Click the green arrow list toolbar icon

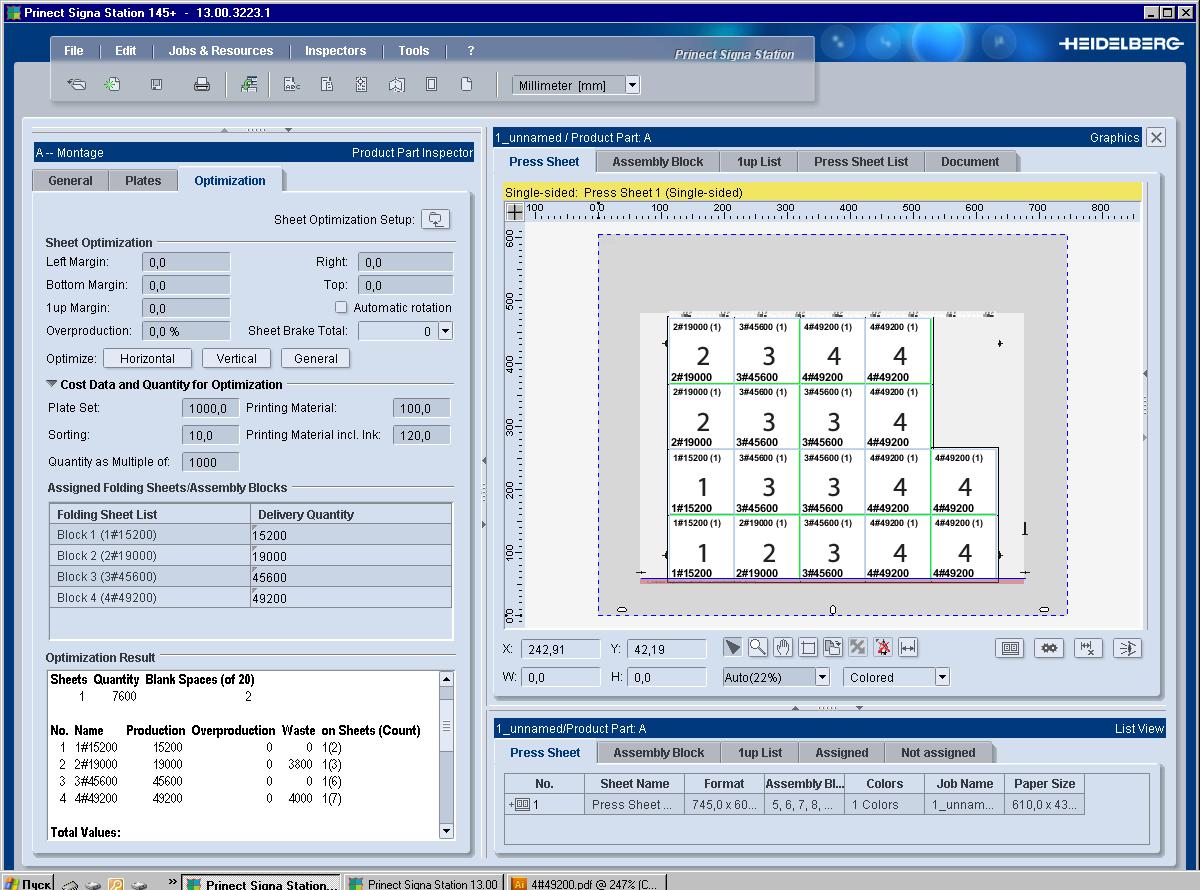[x=249, y=85]
